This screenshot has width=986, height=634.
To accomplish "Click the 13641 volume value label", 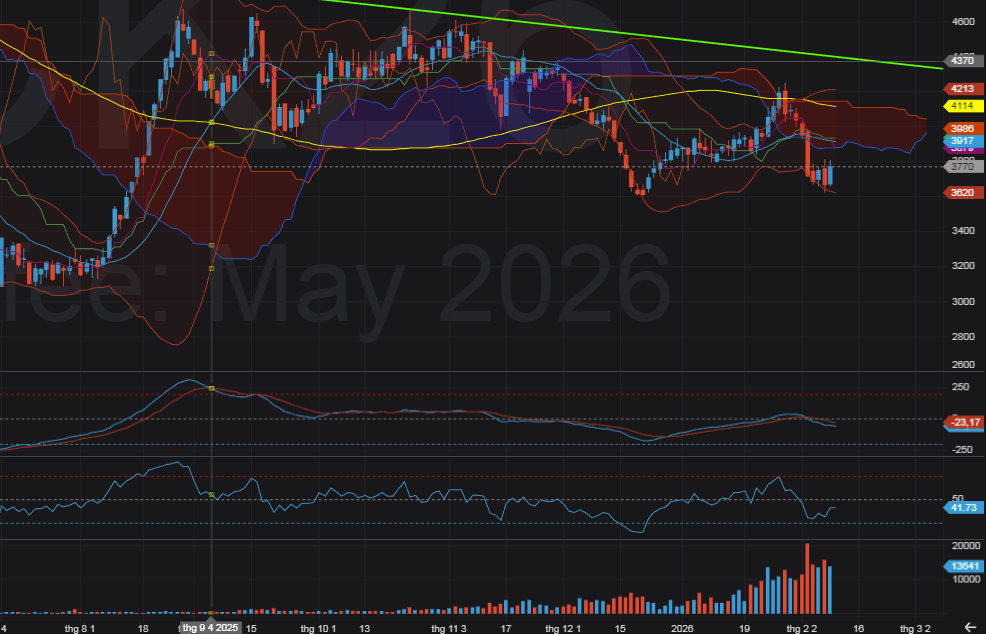I will click(x=962, y=566).
